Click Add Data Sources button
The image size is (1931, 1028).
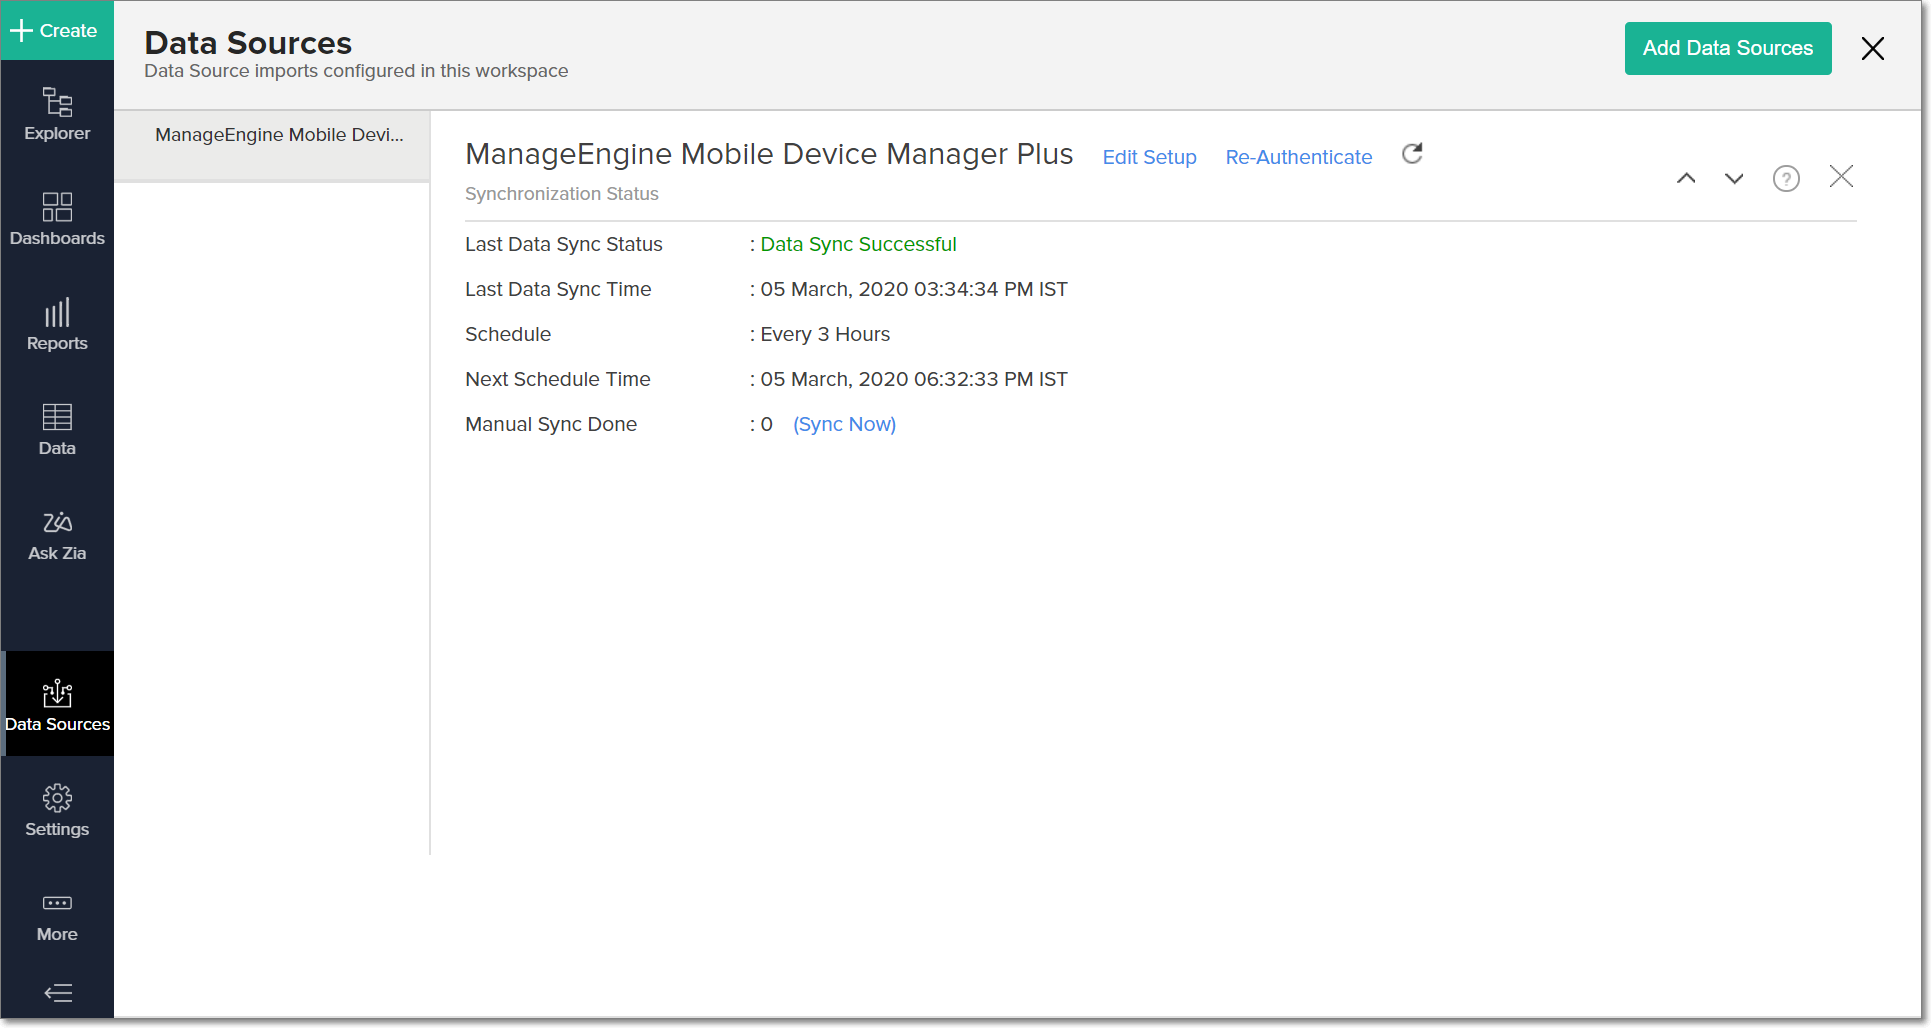[1727, 48]
